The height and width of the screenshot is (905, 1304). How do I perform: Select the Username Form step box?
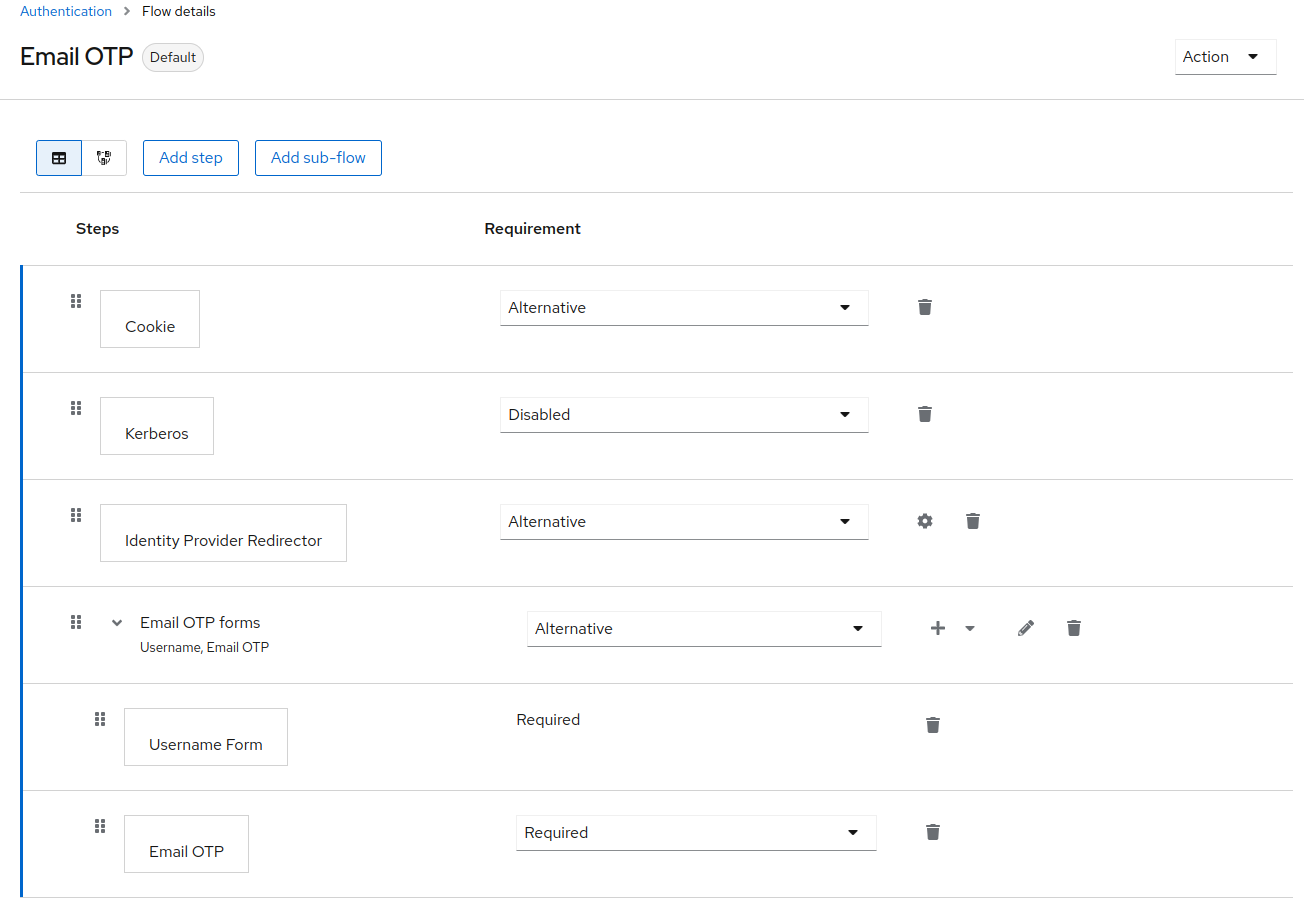206,737
